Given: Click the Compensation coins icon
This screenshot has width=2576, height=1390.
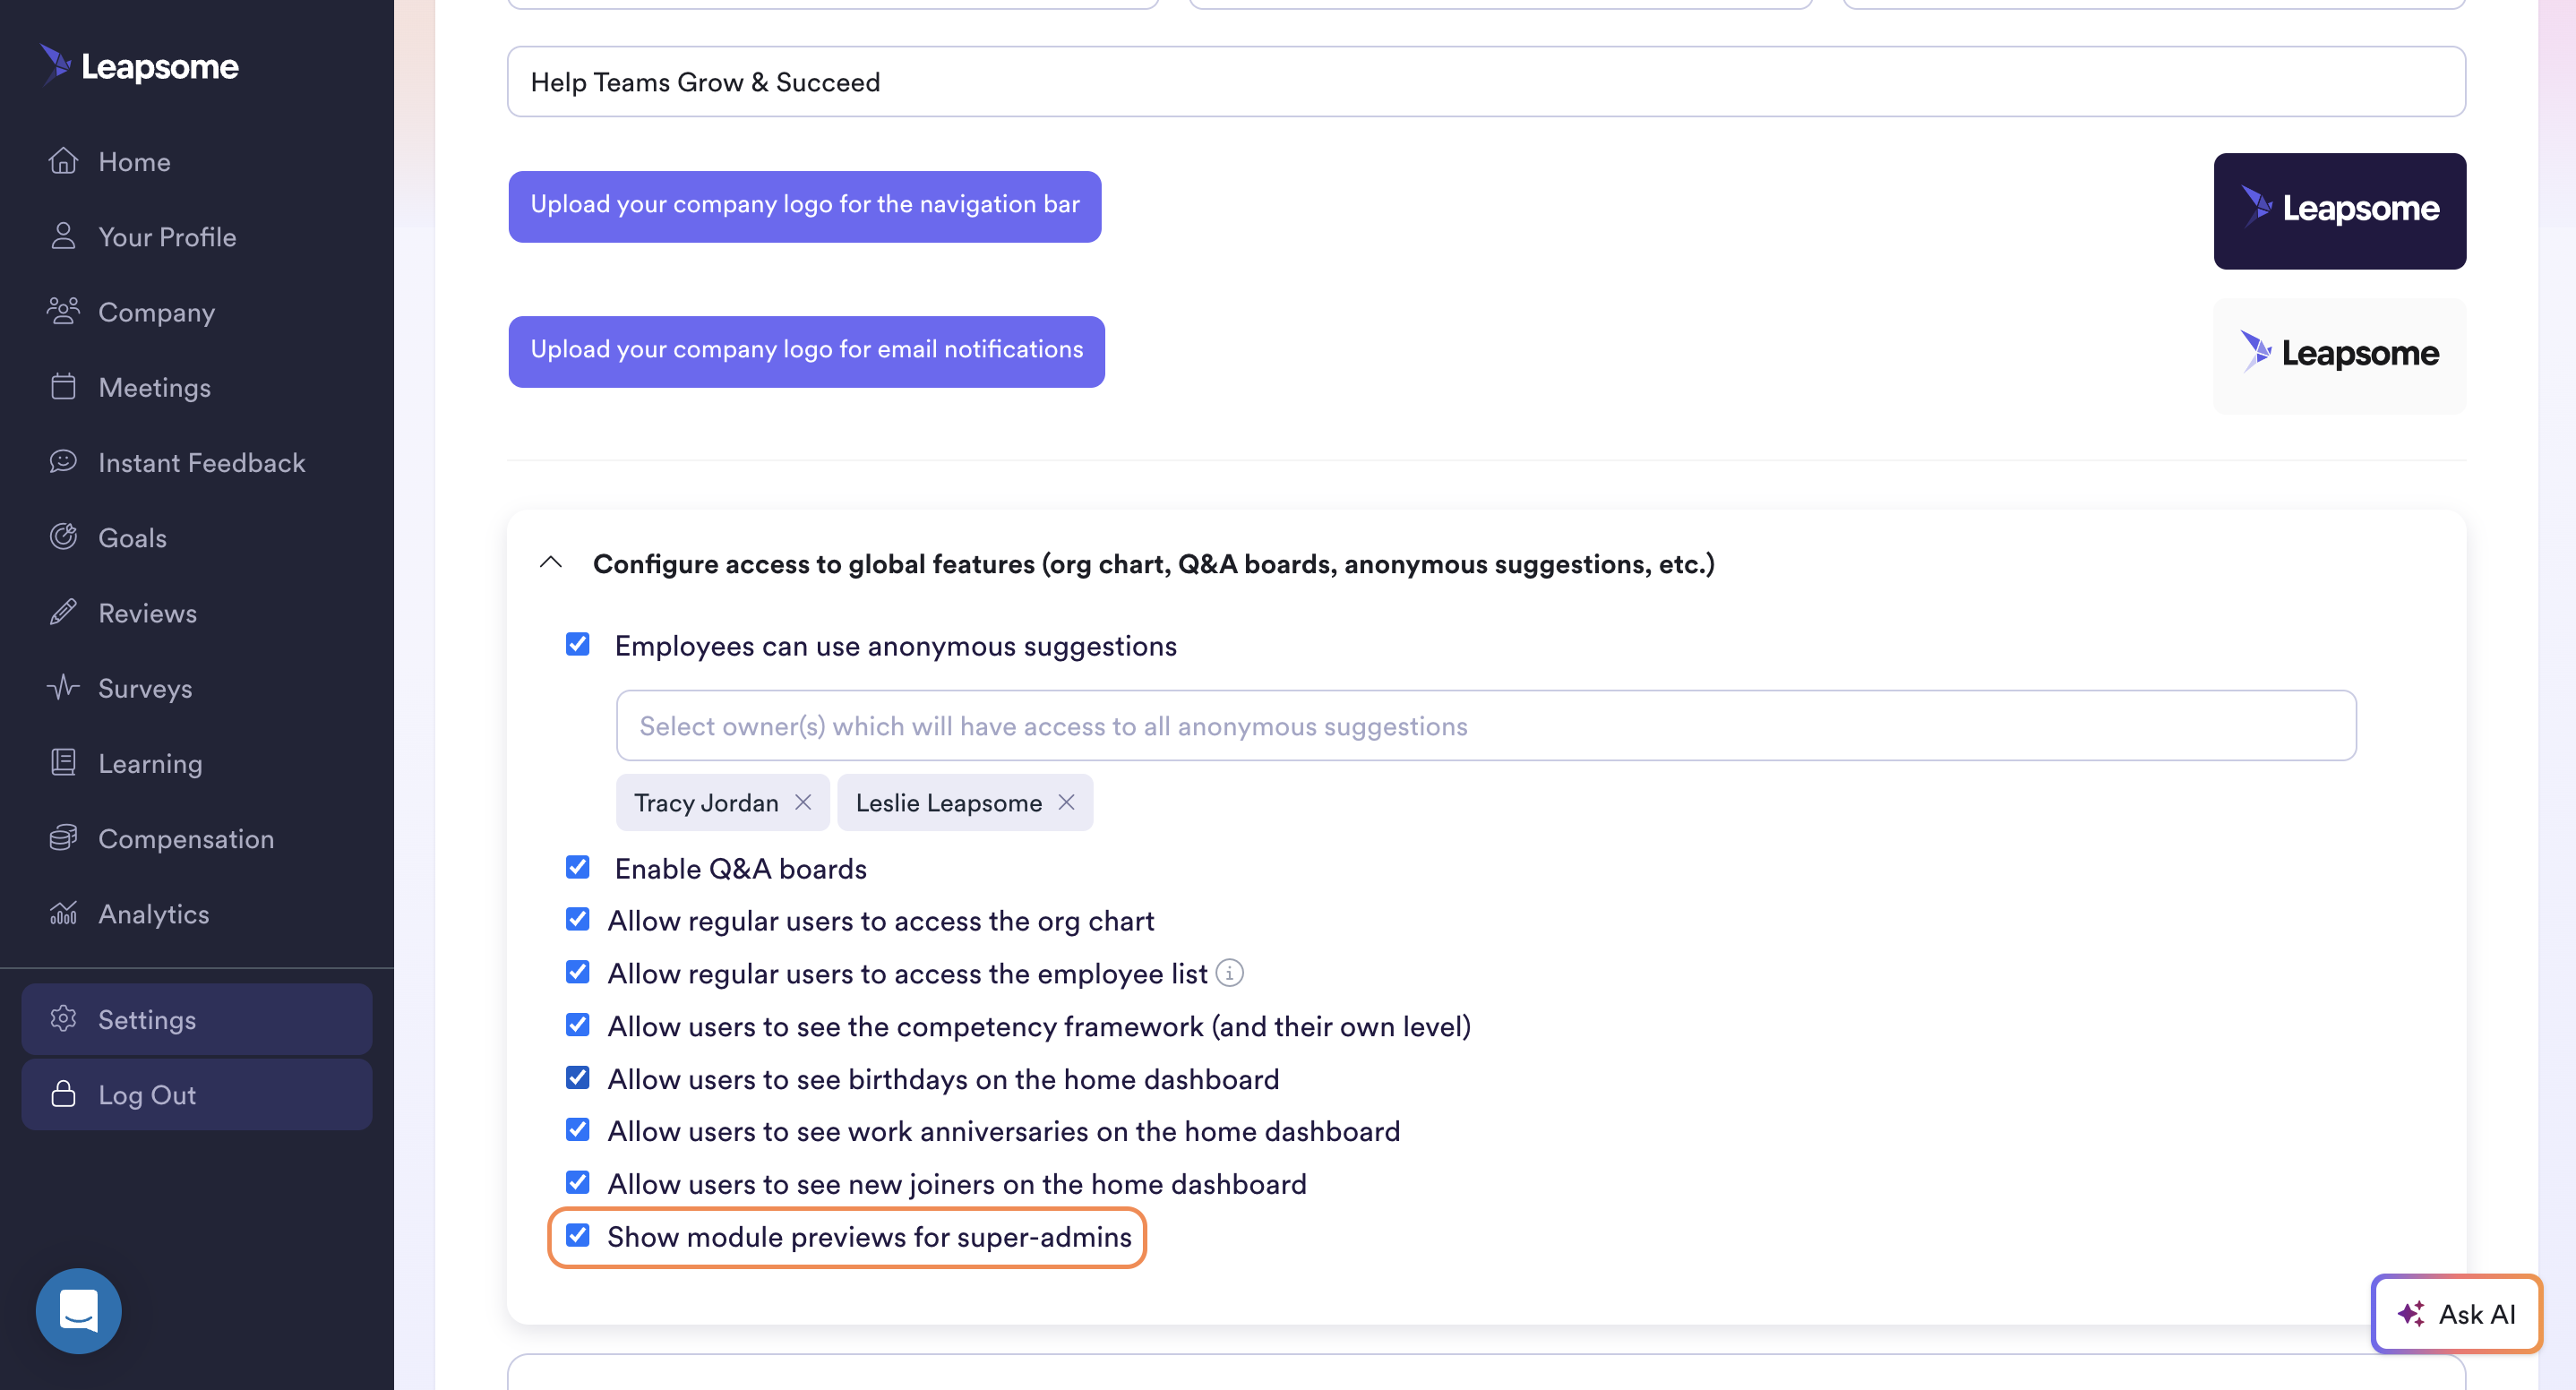Looking at the screenshot, I should pyautogui.click(x=63, y=838).
